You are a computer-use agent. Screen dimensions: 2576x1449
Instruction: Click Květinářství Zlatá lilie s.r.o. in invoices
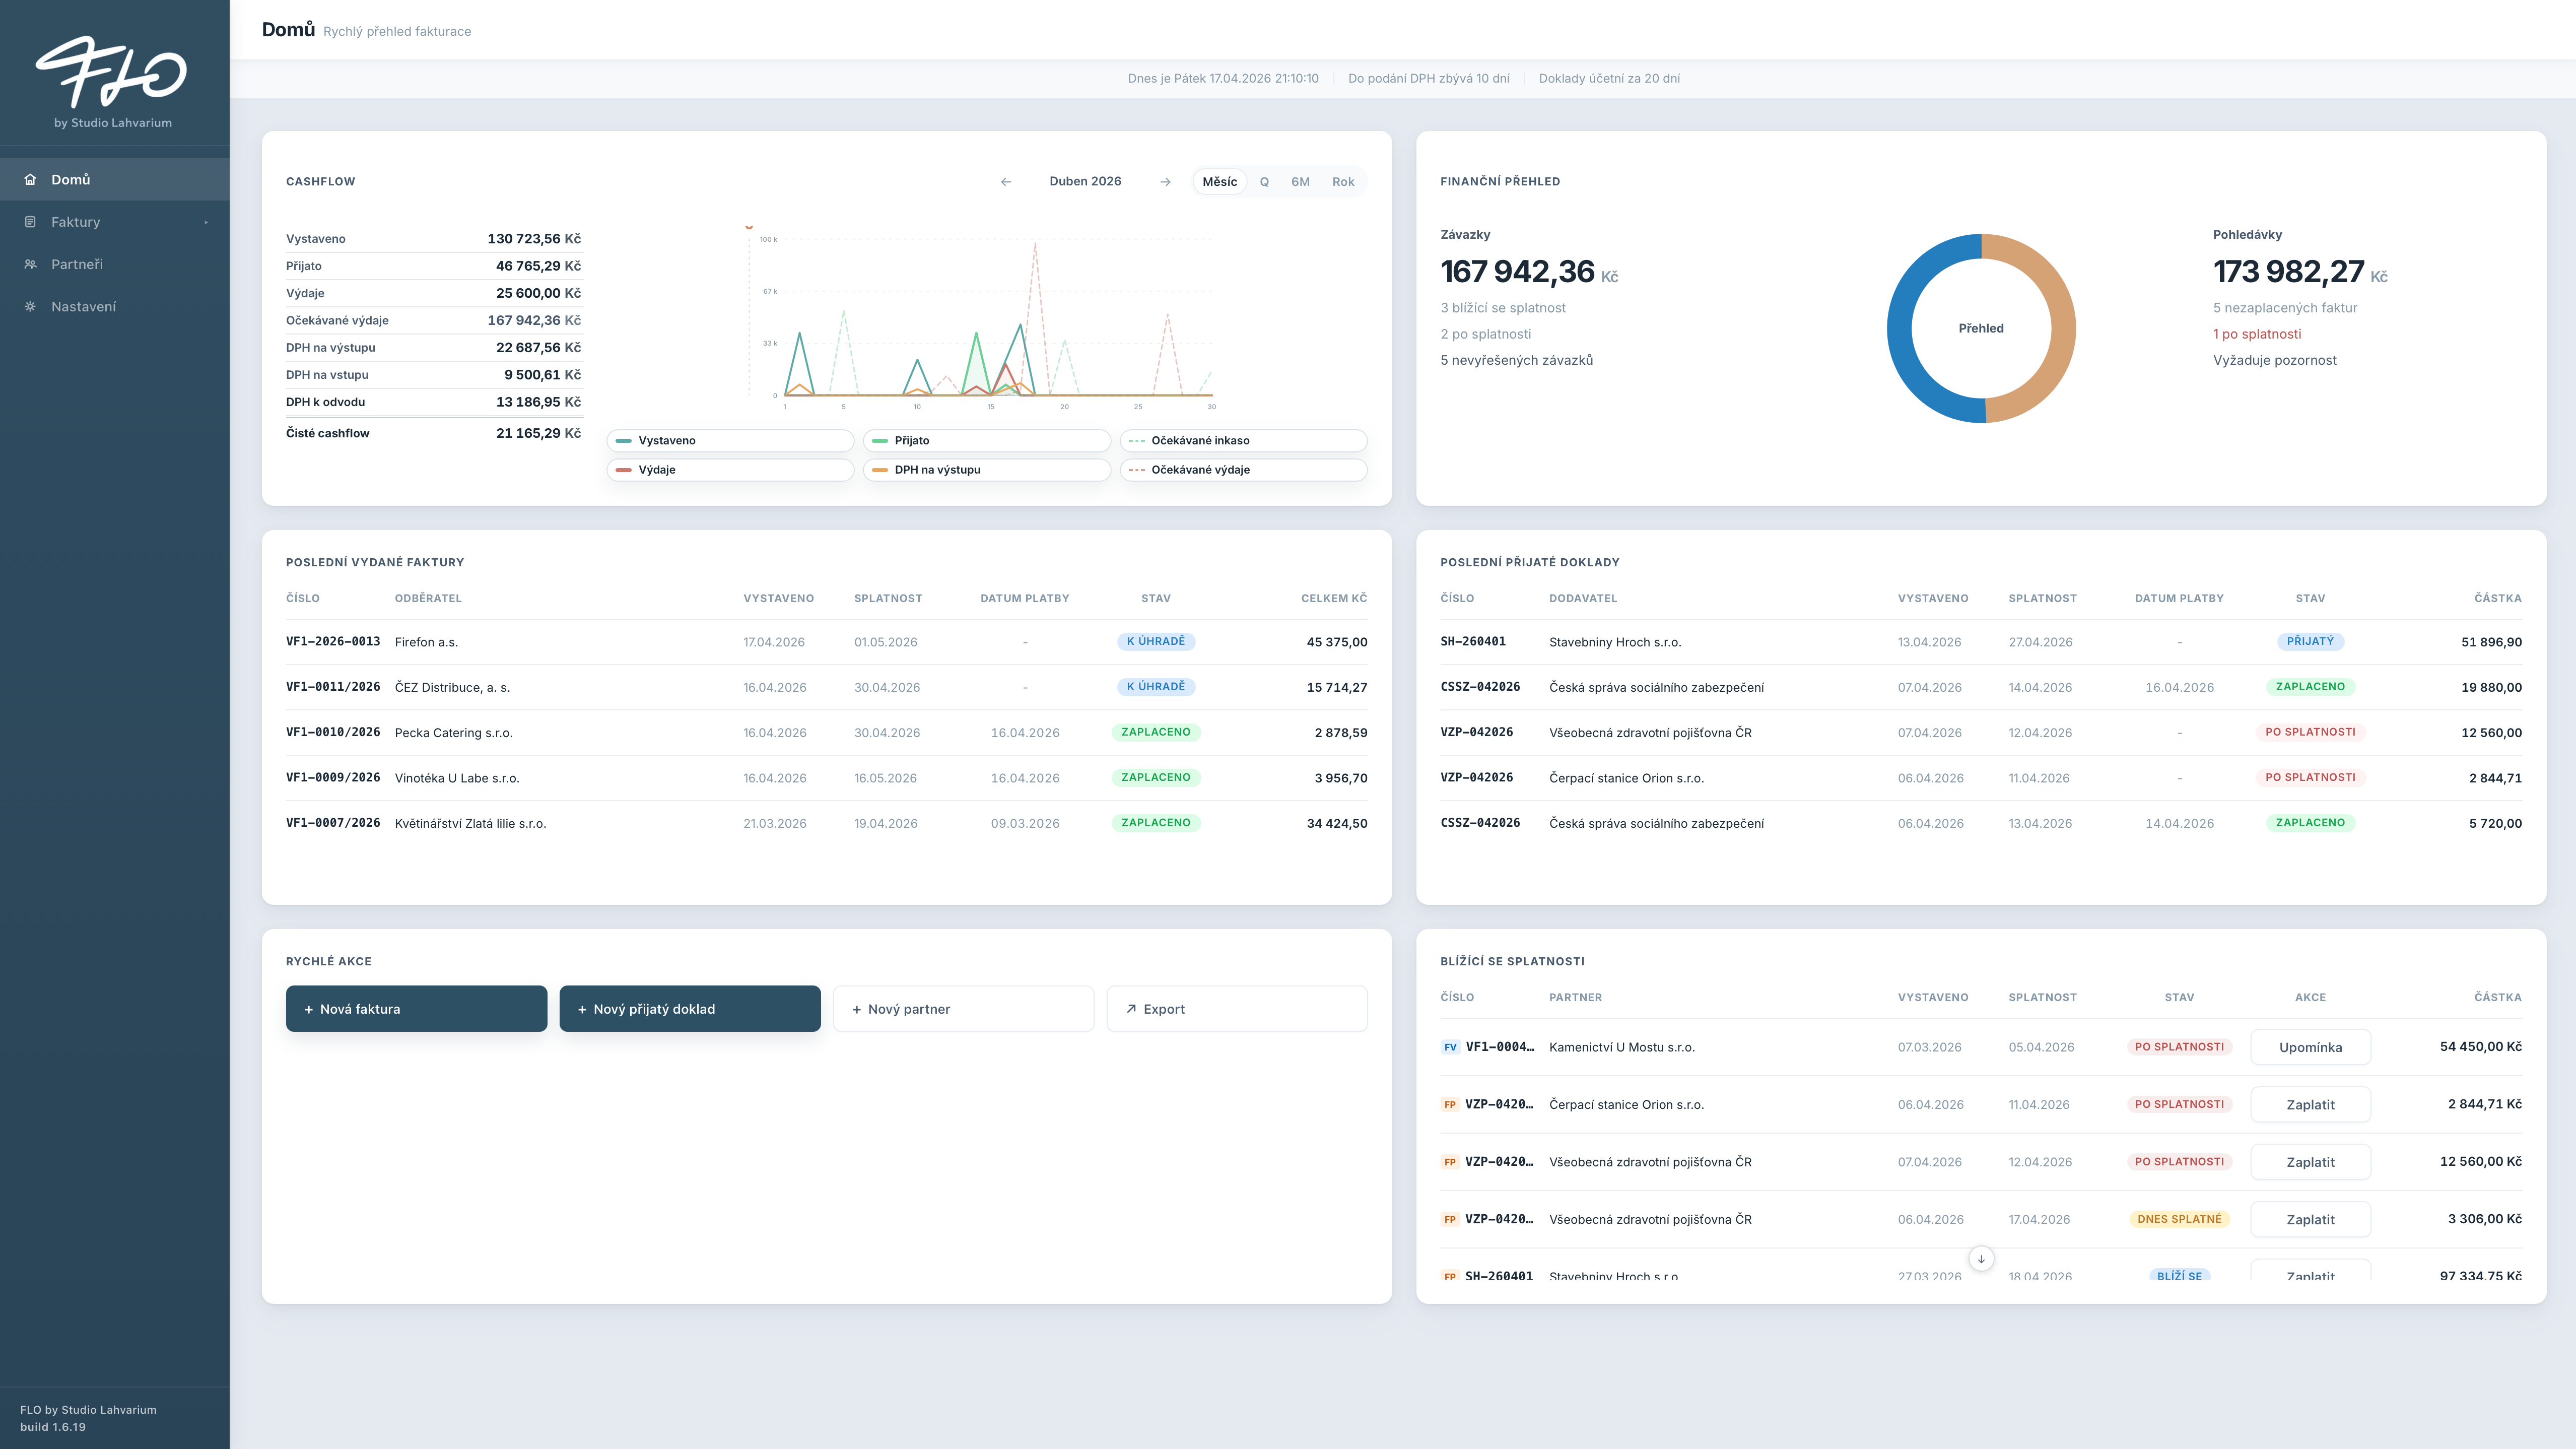click(470, 824)
